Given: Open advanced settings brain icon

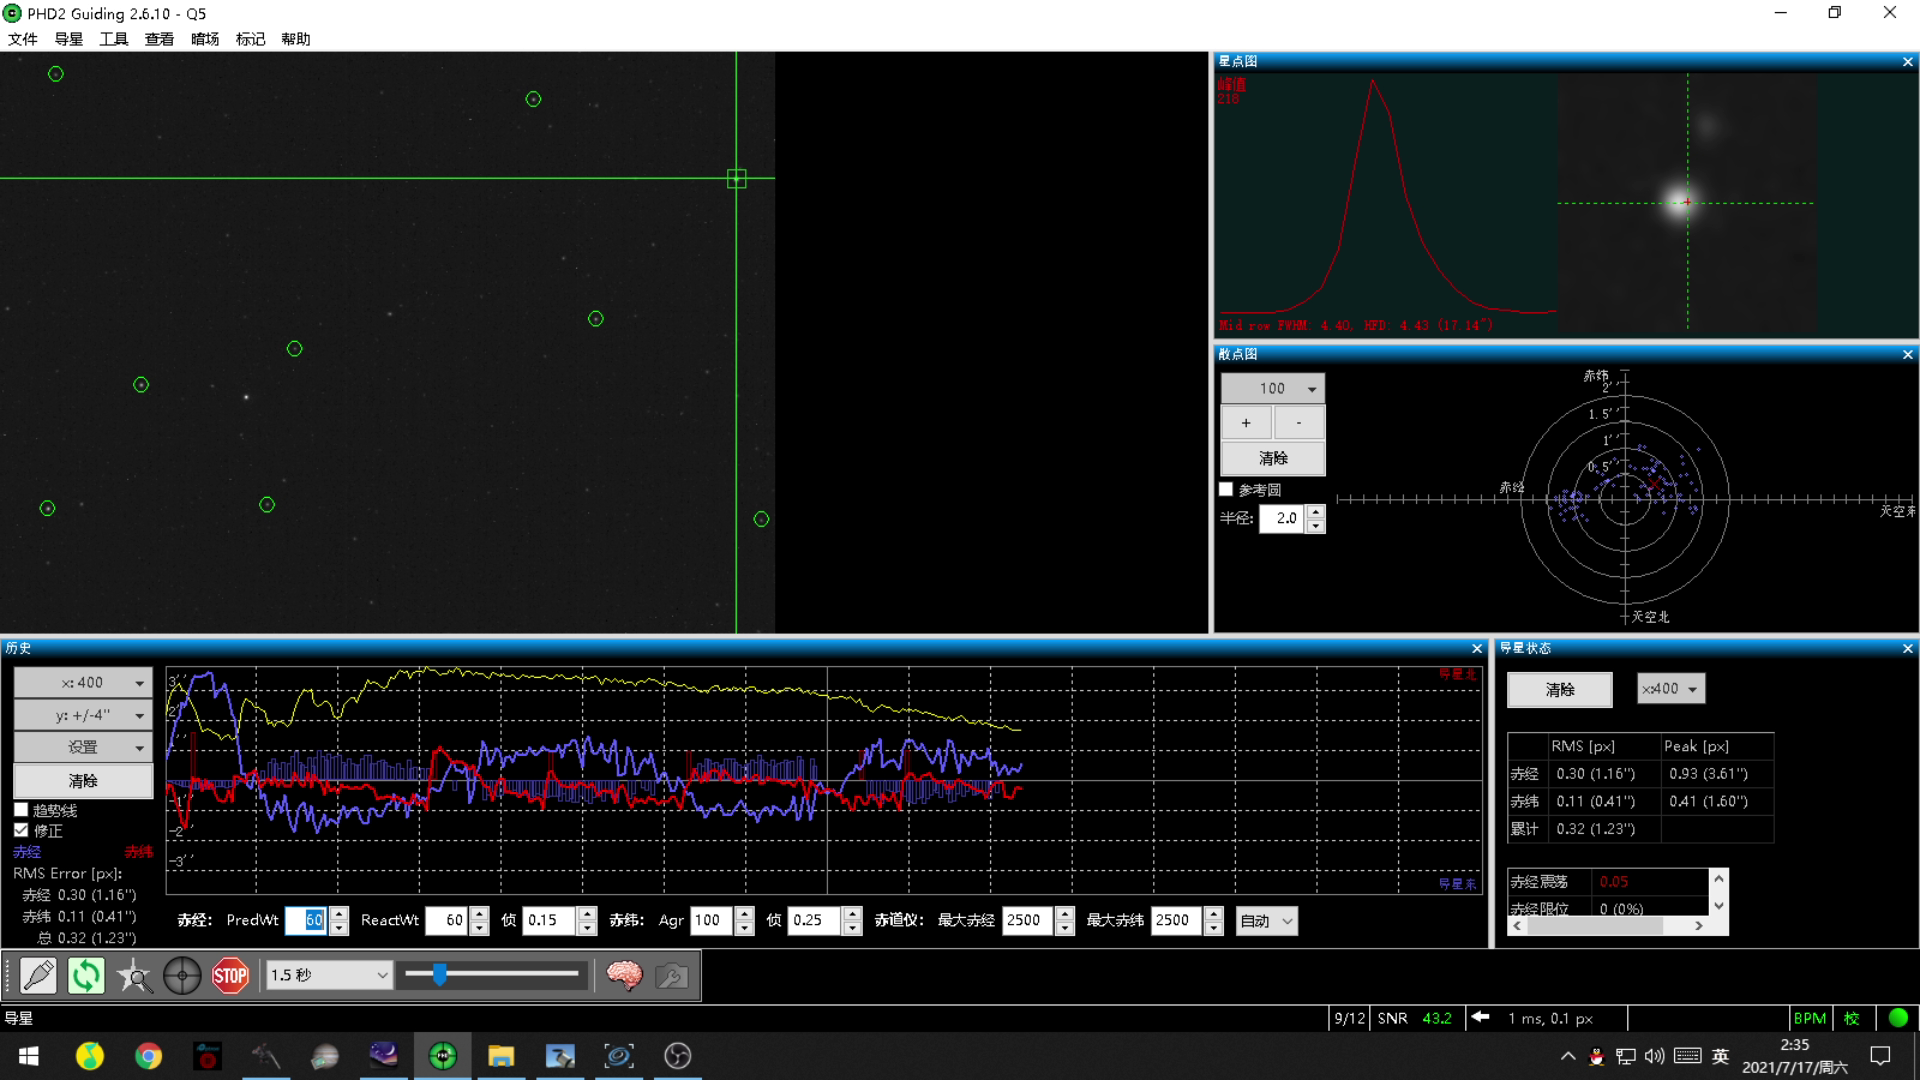Looking at the screenshot, I should [624, 975].
